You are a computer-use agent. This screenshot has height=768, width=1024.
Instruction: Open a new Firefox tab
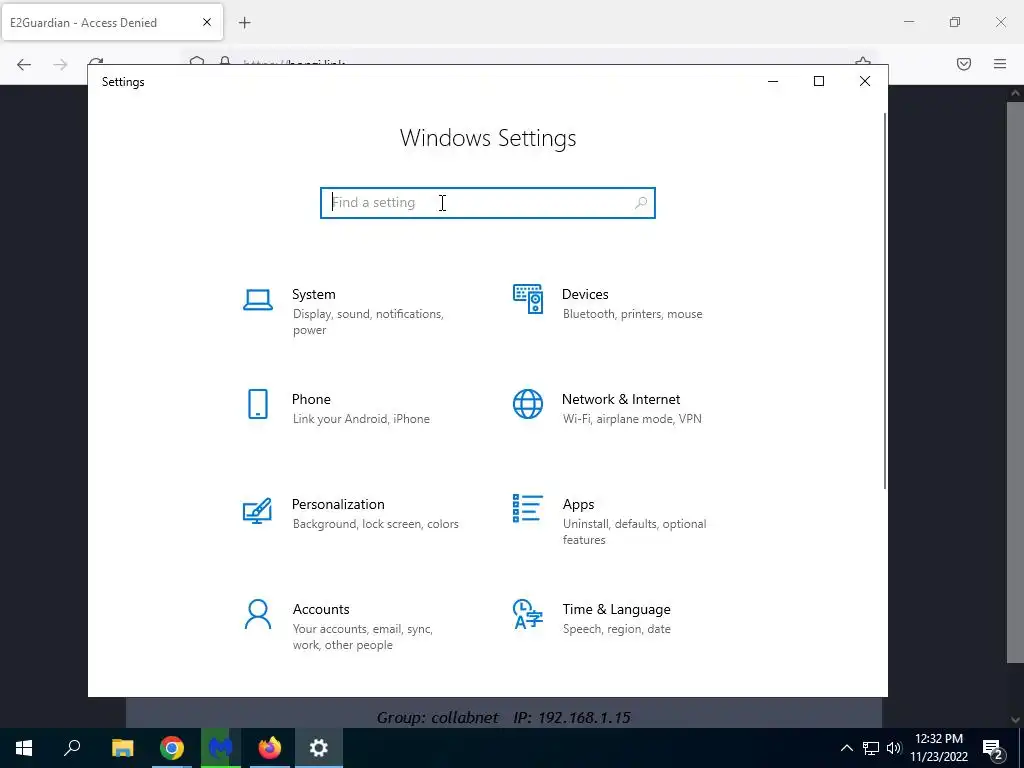(244, 23)
